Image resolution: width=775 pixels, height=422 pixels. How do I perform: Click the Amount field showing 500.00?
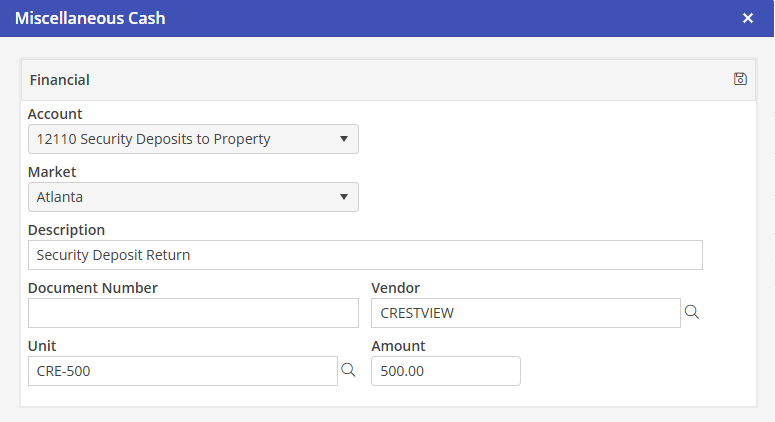point(445,371)
